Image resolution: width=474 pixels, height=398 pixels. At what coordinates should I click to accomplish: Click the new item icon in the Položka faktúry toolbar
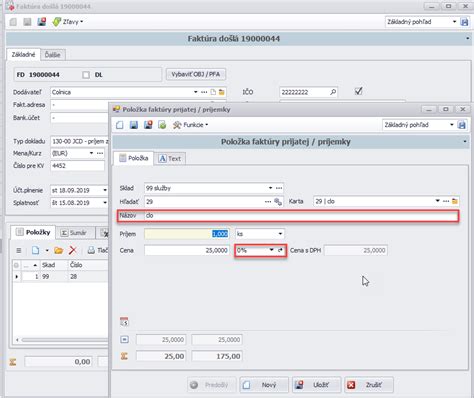click(x=120, y=125)
